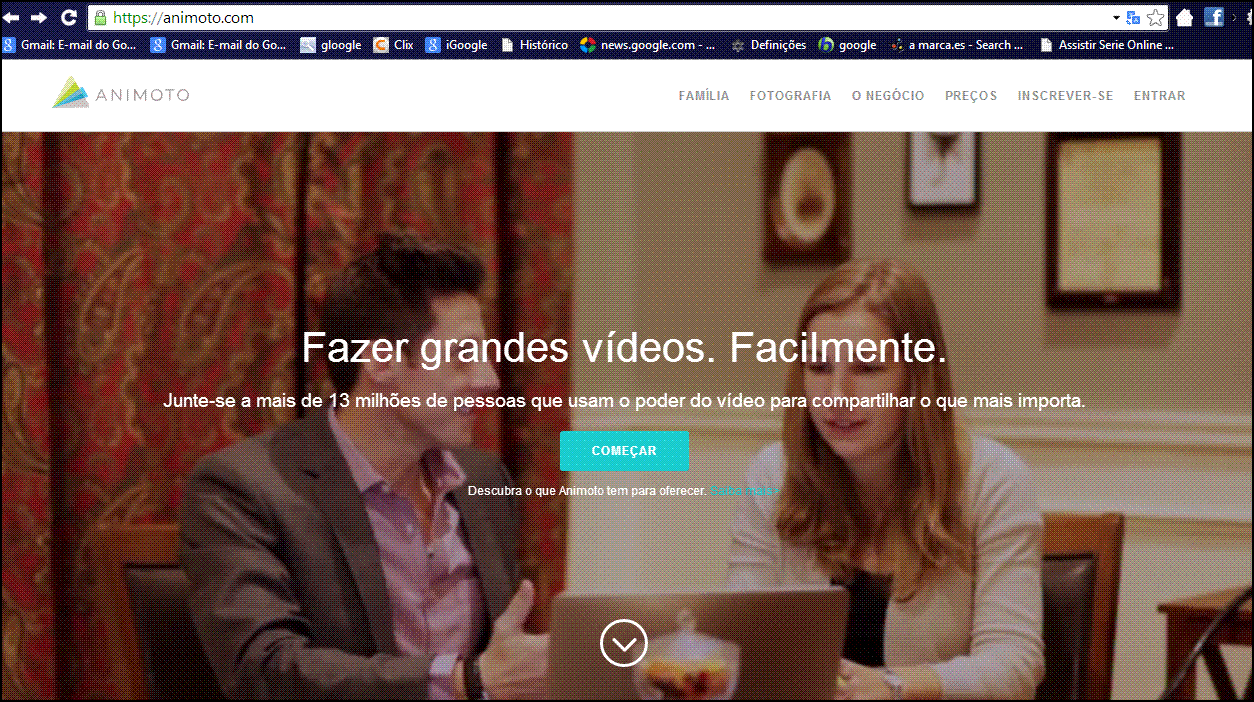The width and height of the screenshot is (1254, 702).
Task: Click the extension icon inside the address bar
Action: (1131, 17)
